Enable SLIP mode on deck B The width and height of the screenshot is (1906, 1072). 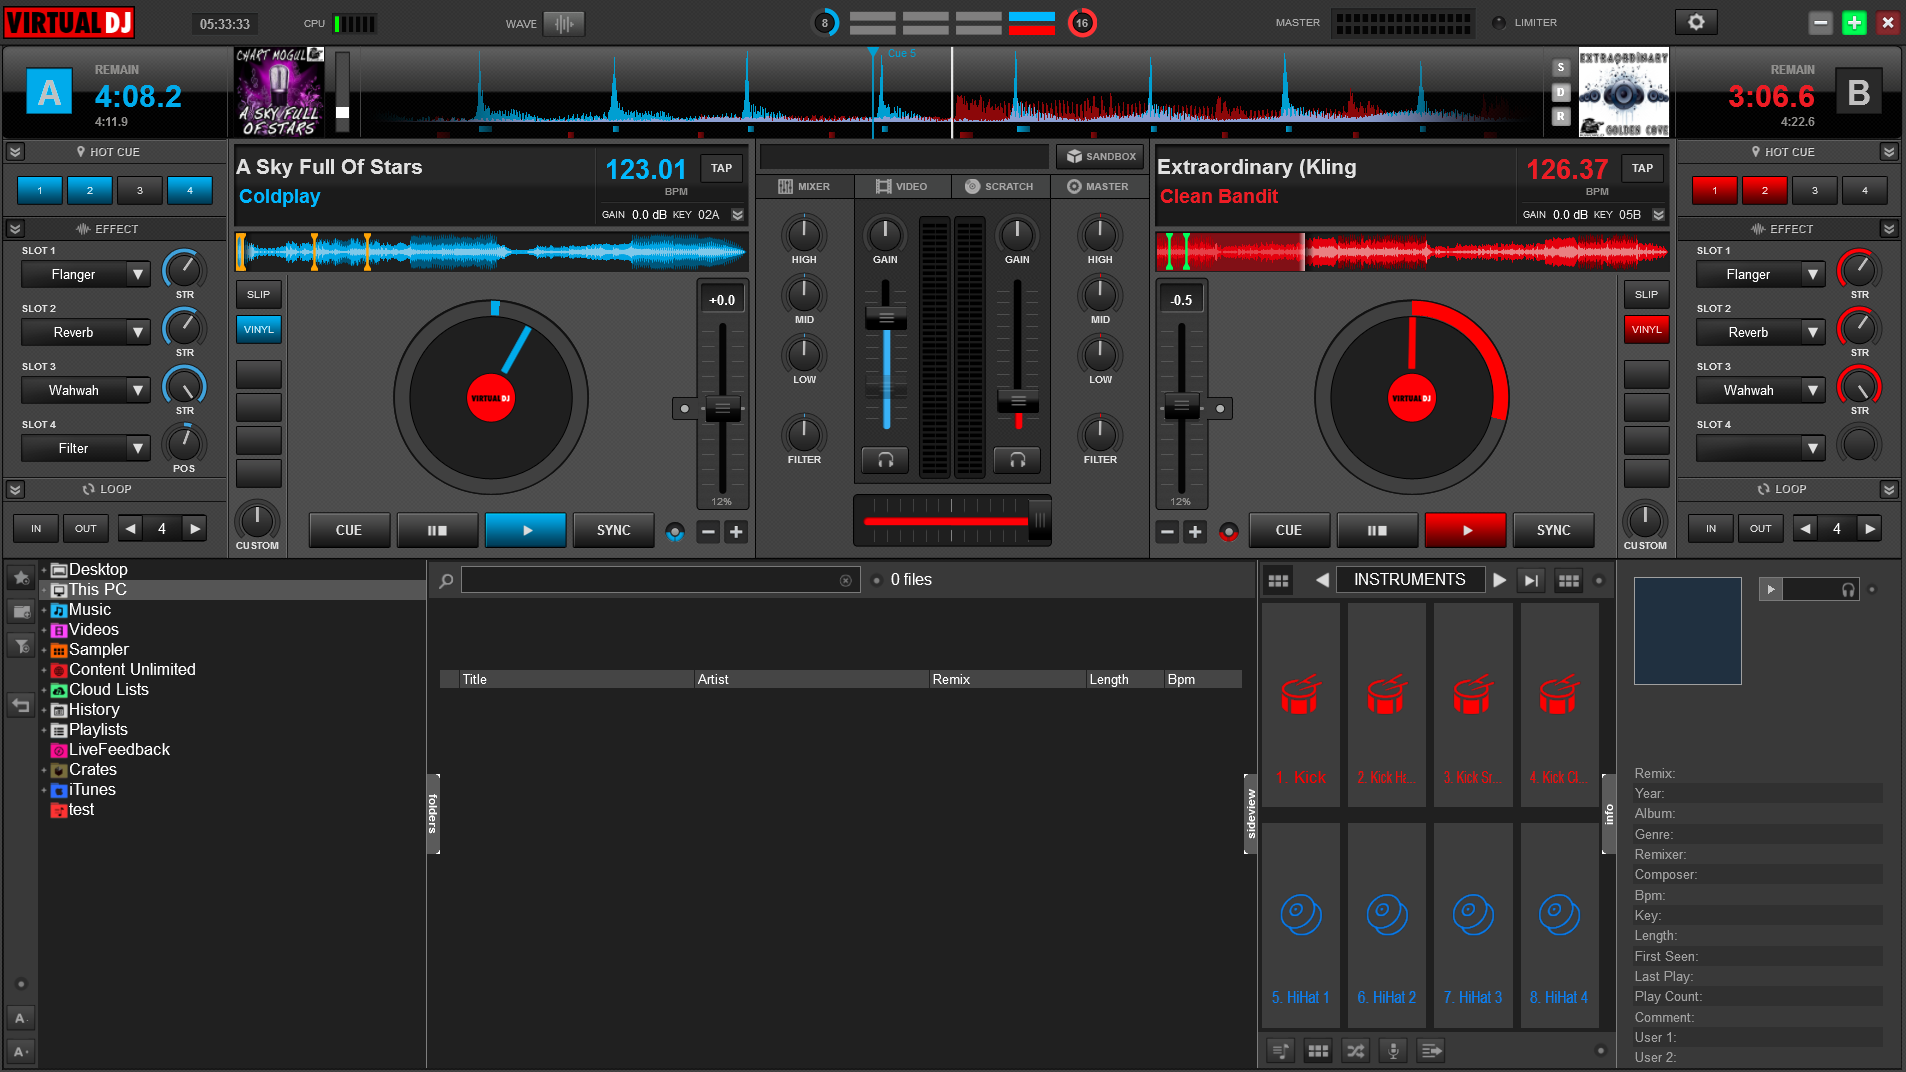click(x=1646, y=295)
